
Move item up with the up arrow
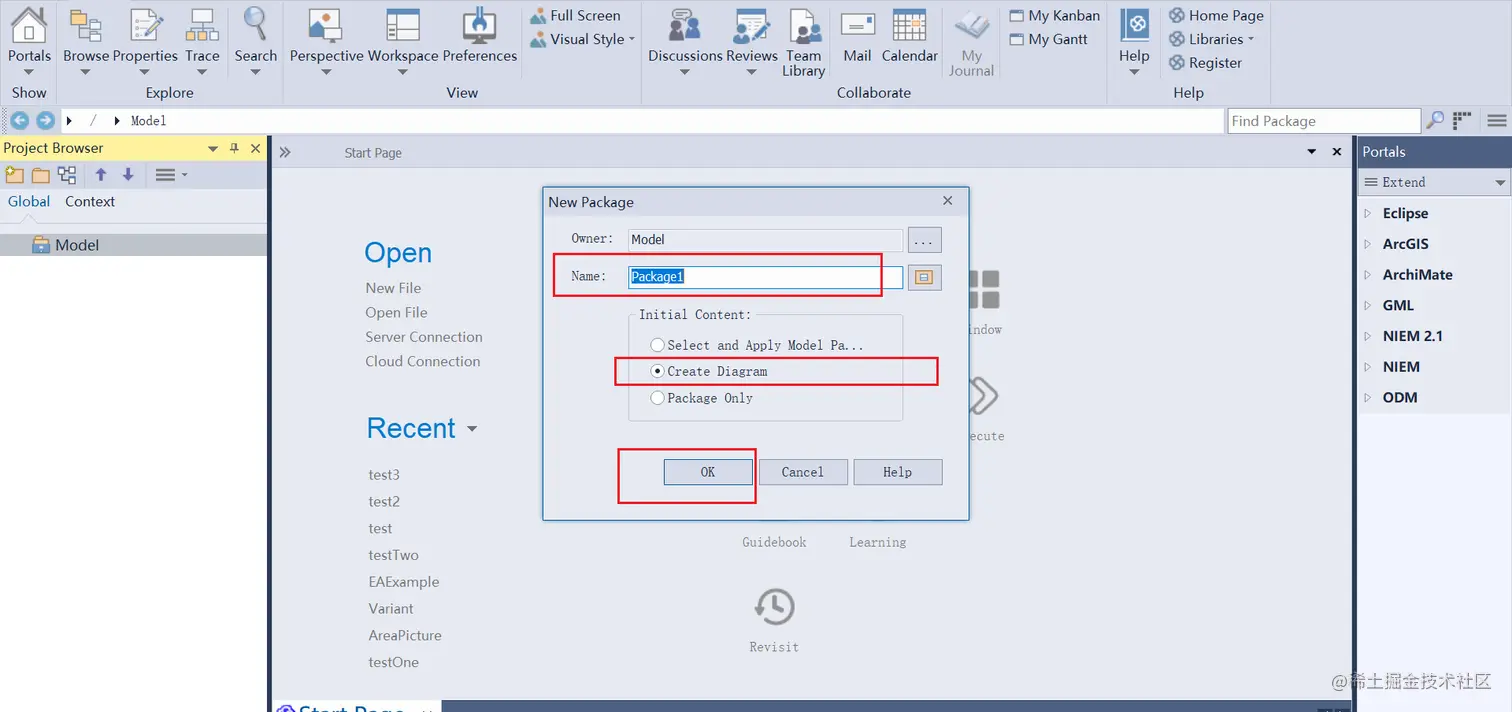tap(101, 175)
